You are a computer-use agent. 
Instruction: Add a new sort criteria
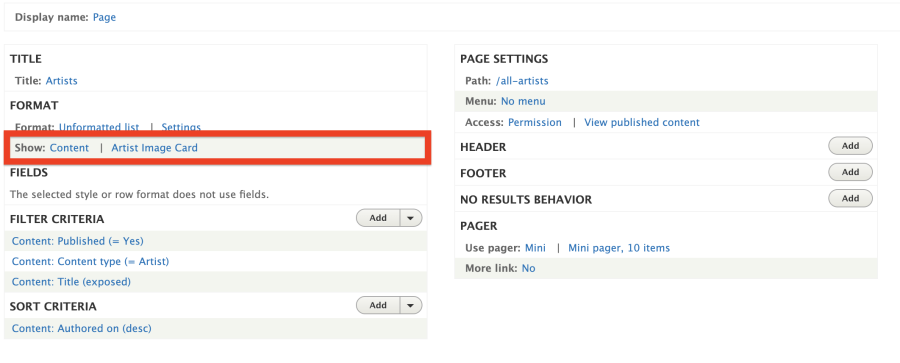click(378, 306)
